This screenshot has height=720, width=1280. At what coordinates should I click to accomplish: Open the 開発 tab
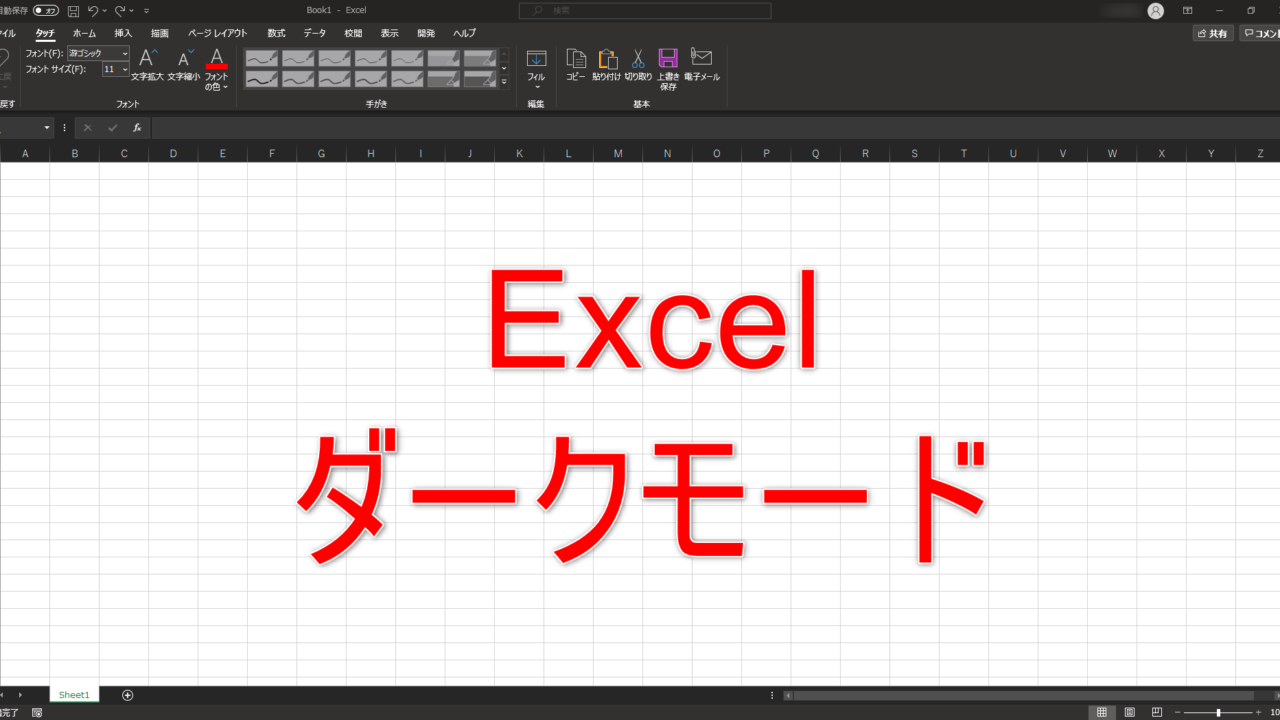(x=426, y=33)
